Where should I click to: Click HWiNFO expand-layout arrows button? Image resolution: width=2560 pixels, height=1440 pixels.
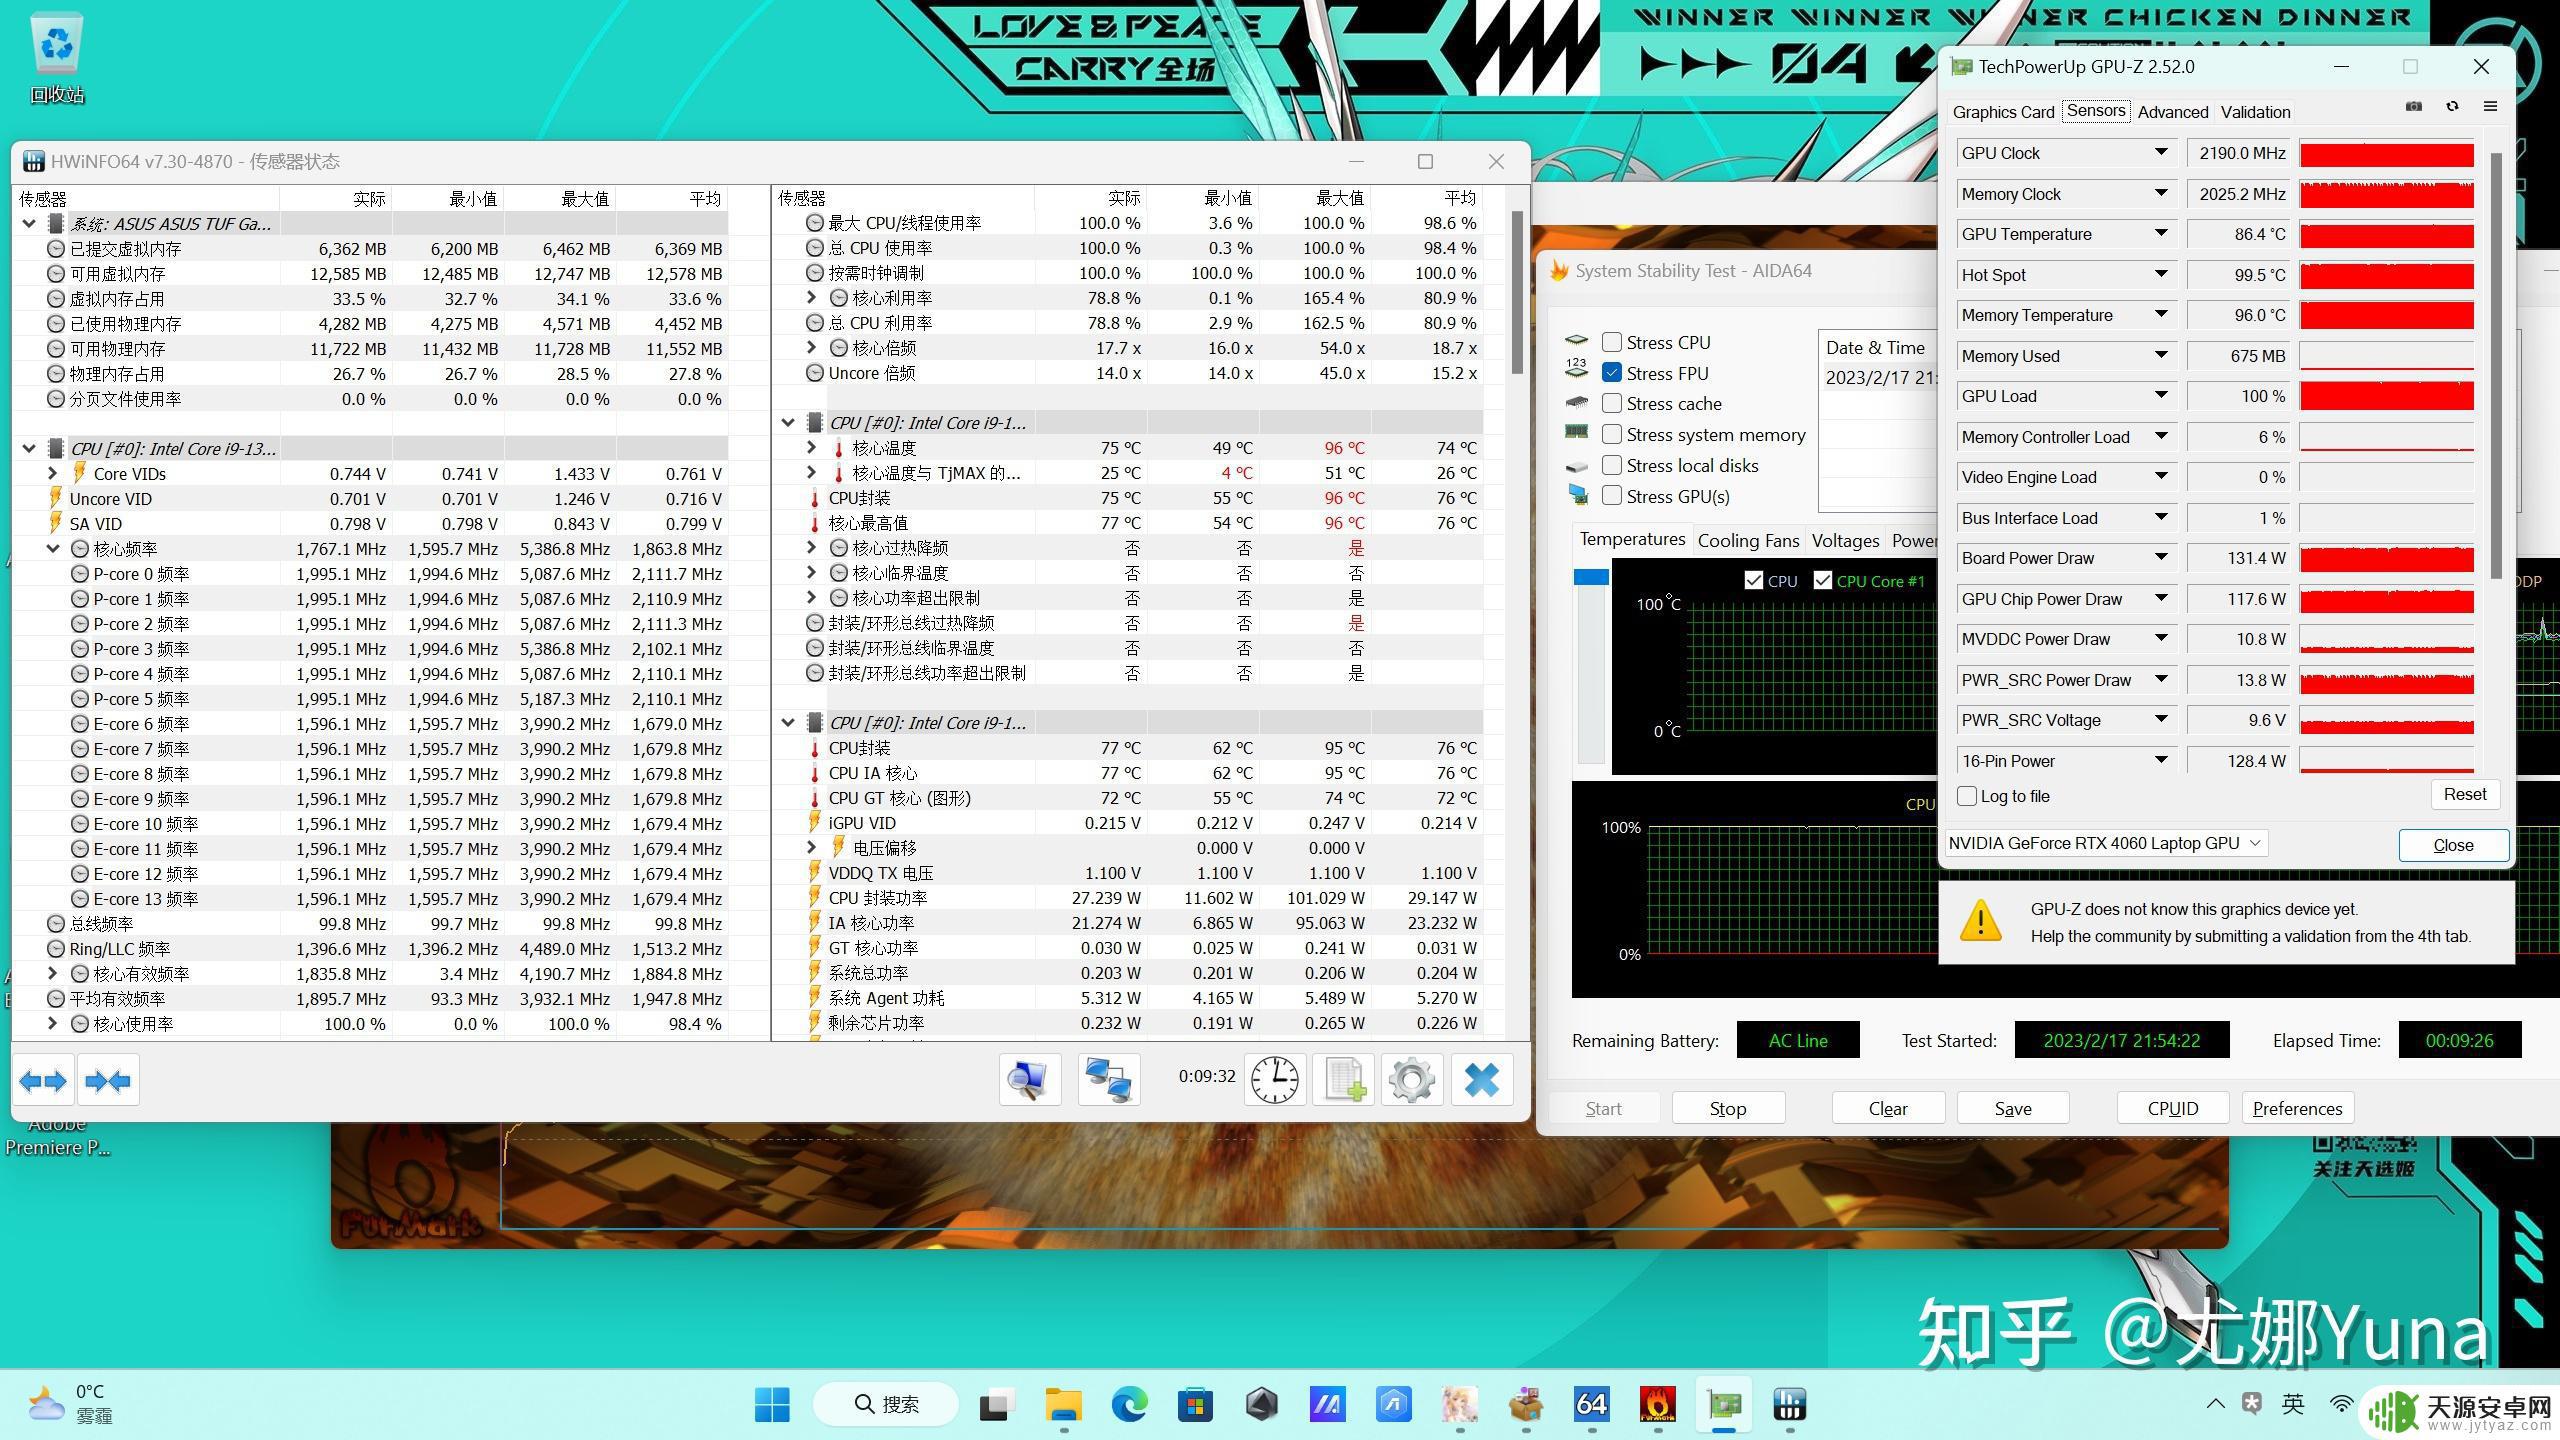coord(43,1080)
